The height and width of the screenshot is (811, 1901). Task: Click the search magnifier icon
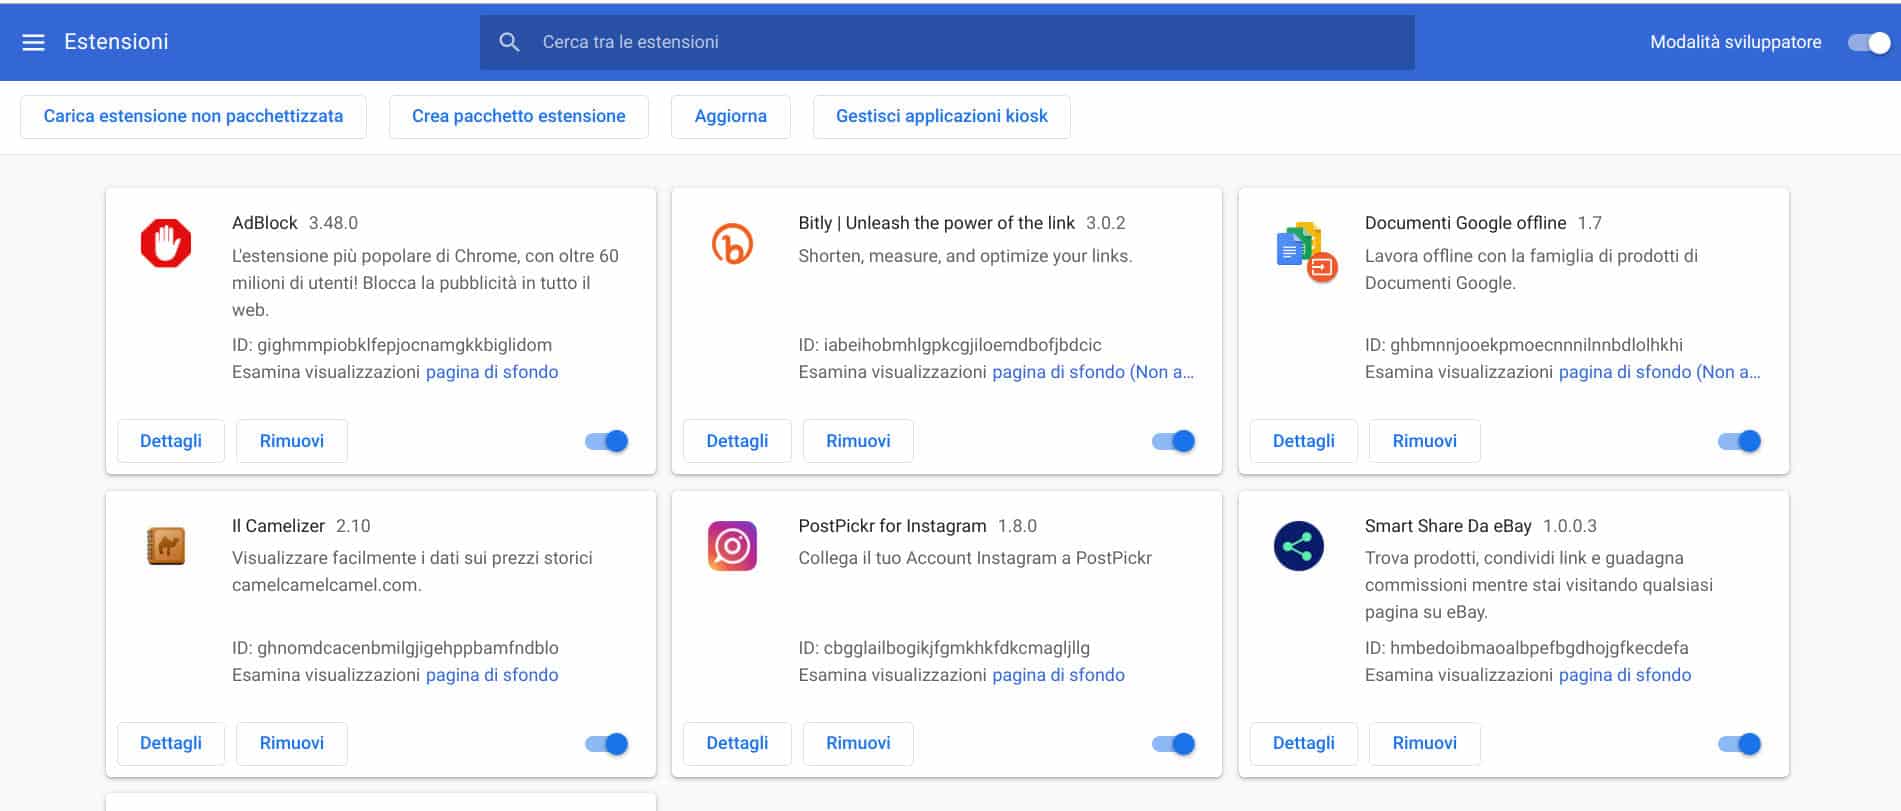[x=509, y=42]
